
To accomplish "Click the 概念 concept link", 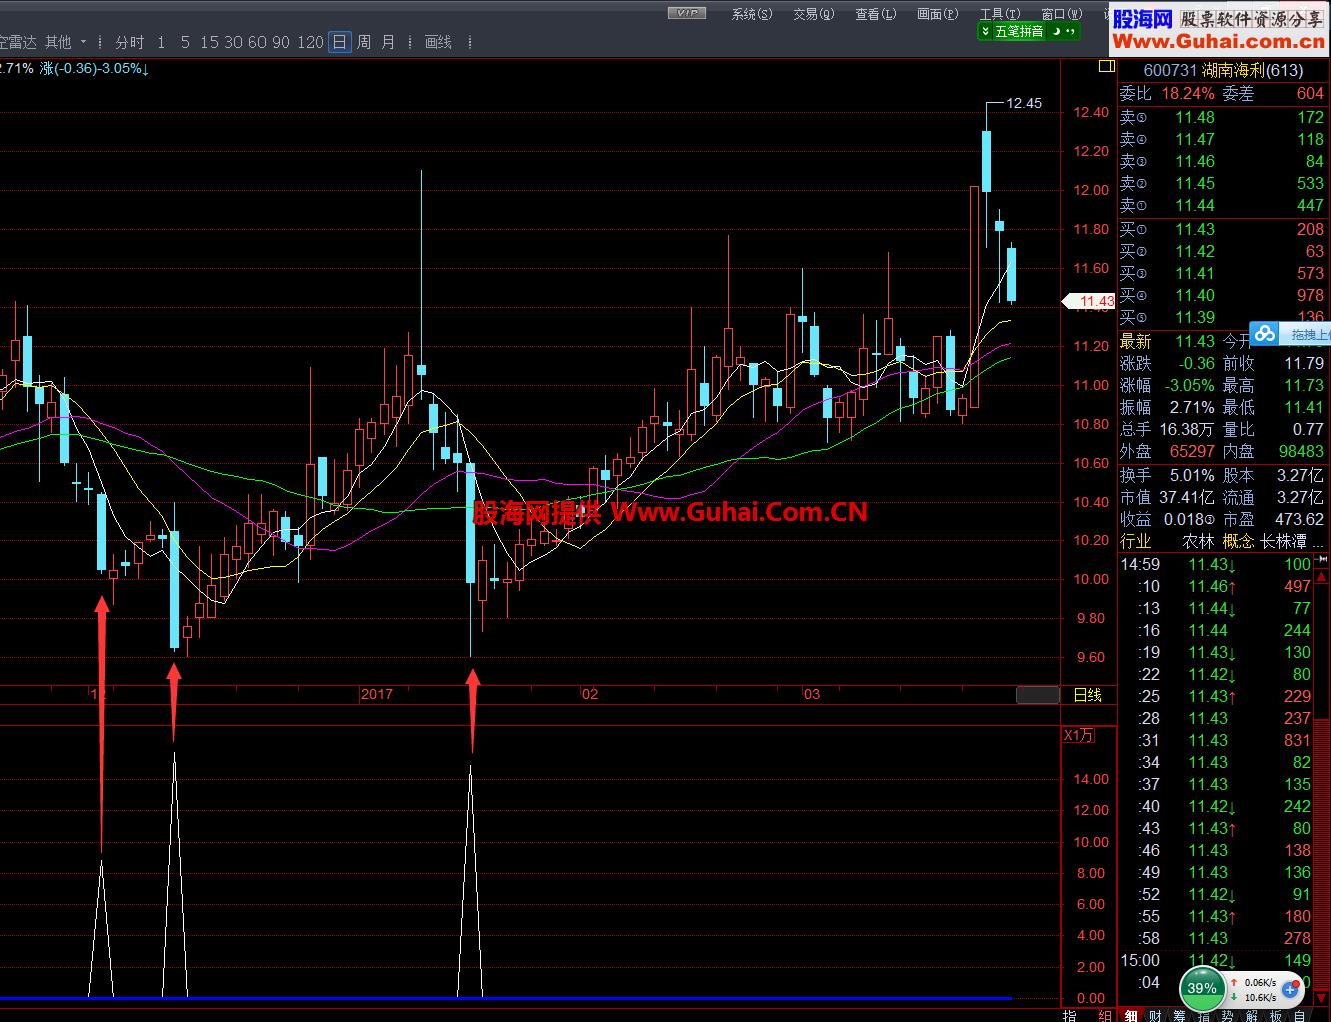I will point(1238,541).
